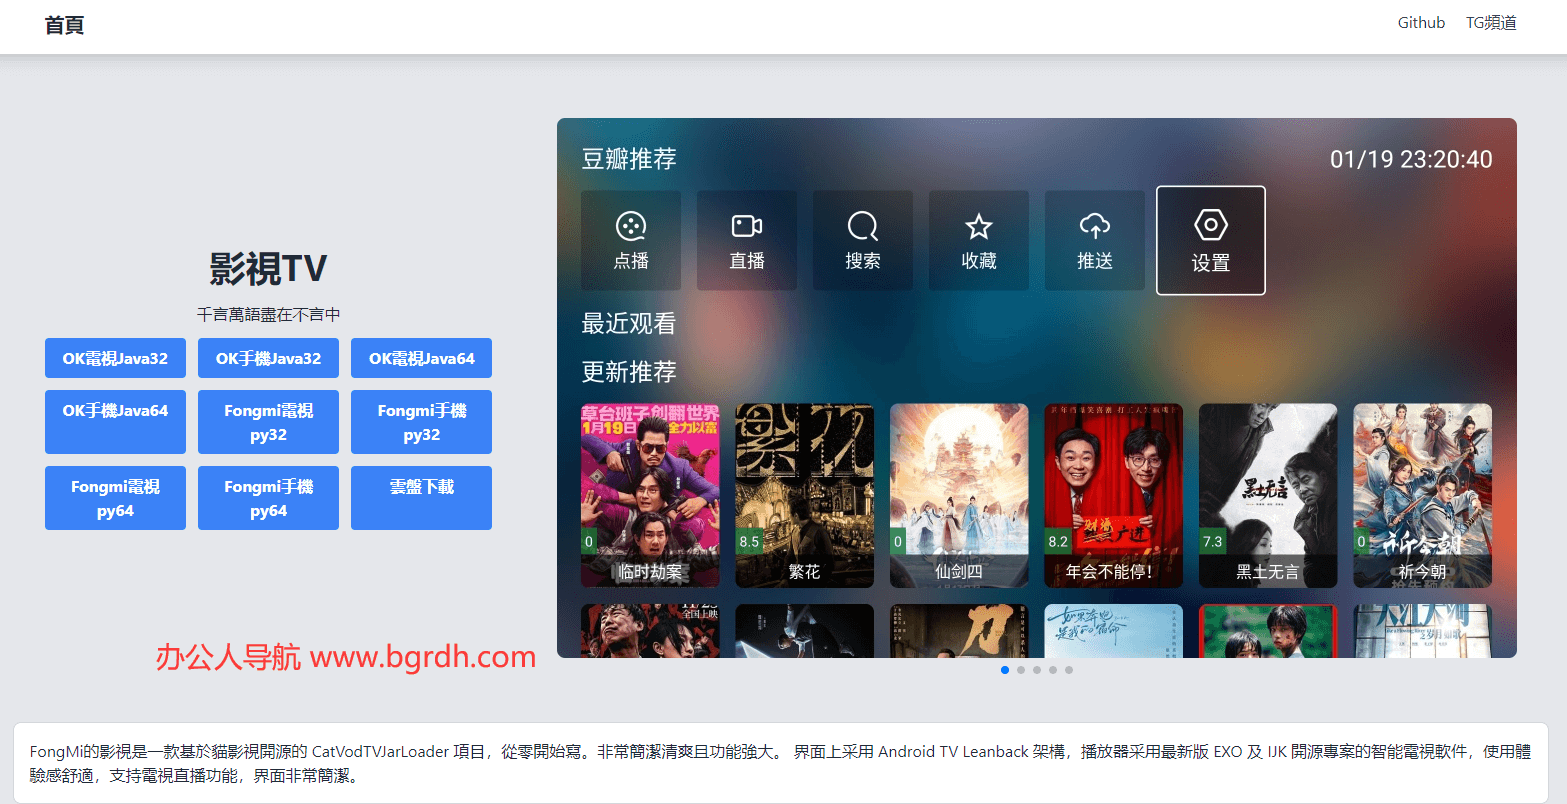The image size is (1567, 804).
Task: Go to the TG頻道 link
Action: pyautogui.click(x=1491, y=23)
